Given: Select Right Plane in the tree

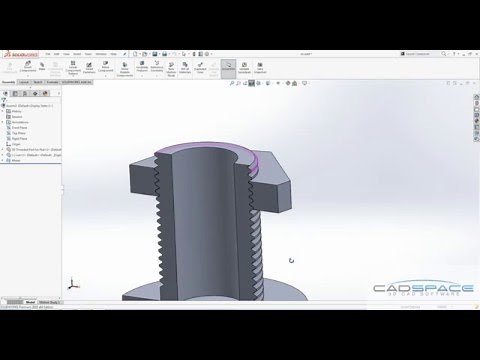Looking at the screenshot, I should click(x=17, y=139).
